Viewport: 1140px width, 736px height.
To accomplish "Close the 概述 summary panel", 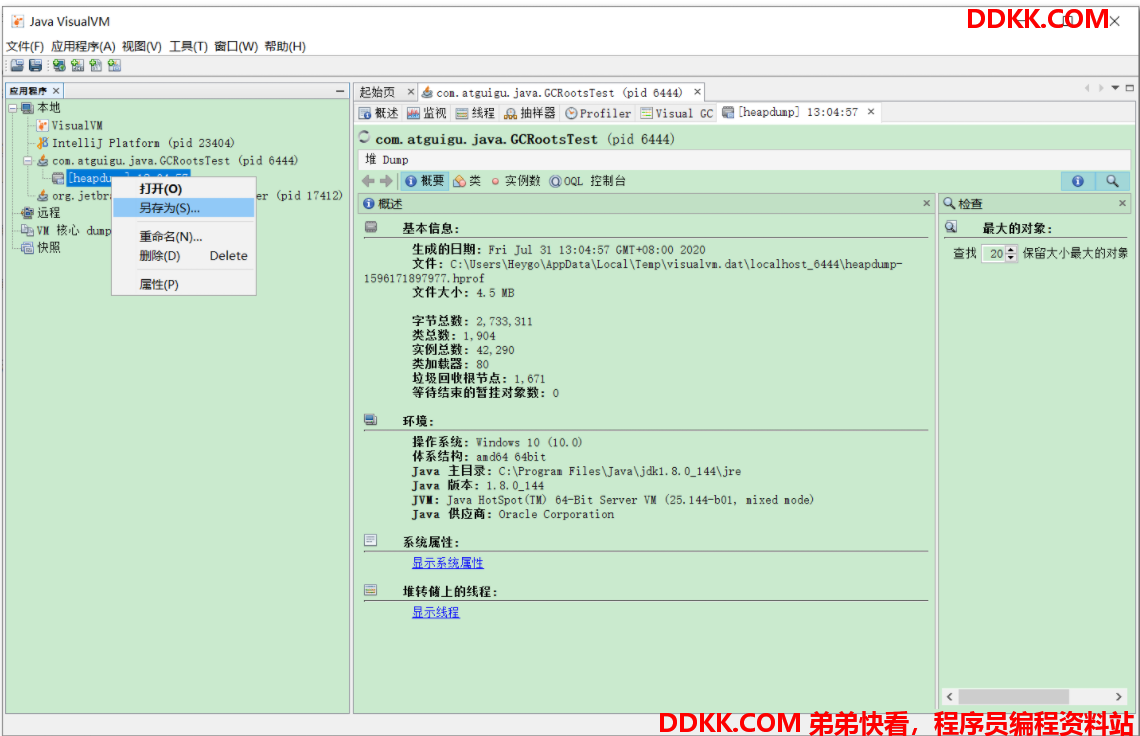I will (926, 204).
